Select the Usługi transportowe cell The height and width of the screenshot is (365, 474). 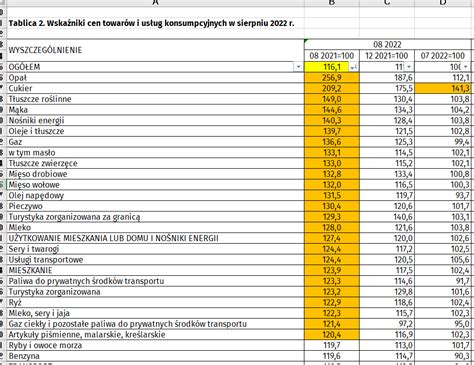click(x=155, y=260)
